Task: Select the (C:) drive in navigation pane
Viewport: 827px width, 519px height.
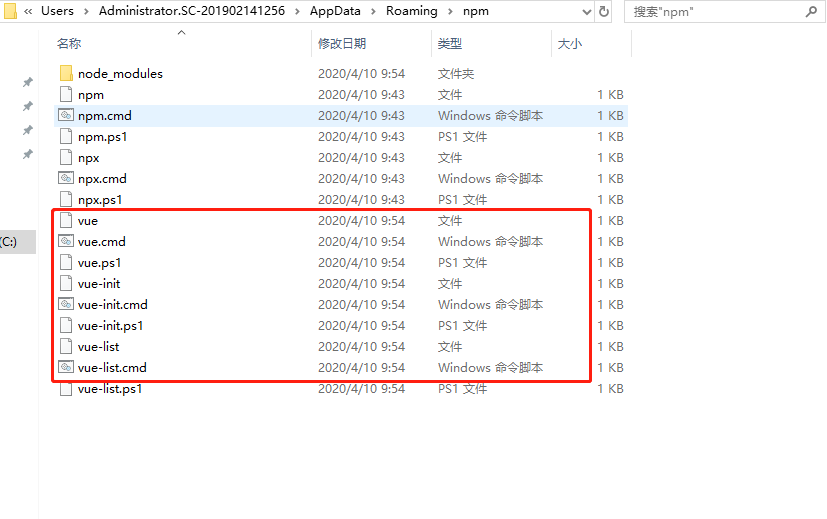Action: point(17,242)
